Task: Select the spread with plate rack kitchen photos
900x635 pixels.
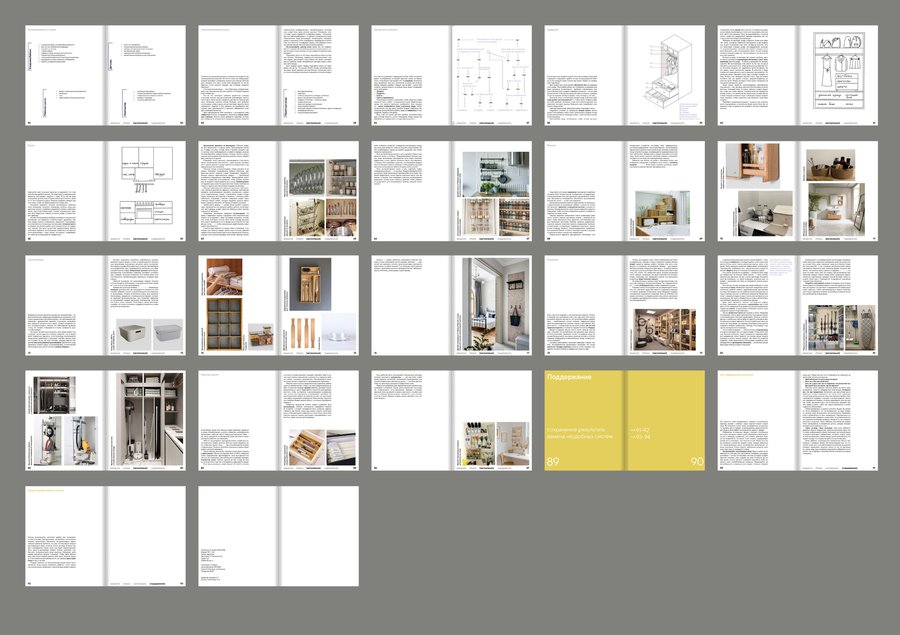Action: tap(278, 191)
